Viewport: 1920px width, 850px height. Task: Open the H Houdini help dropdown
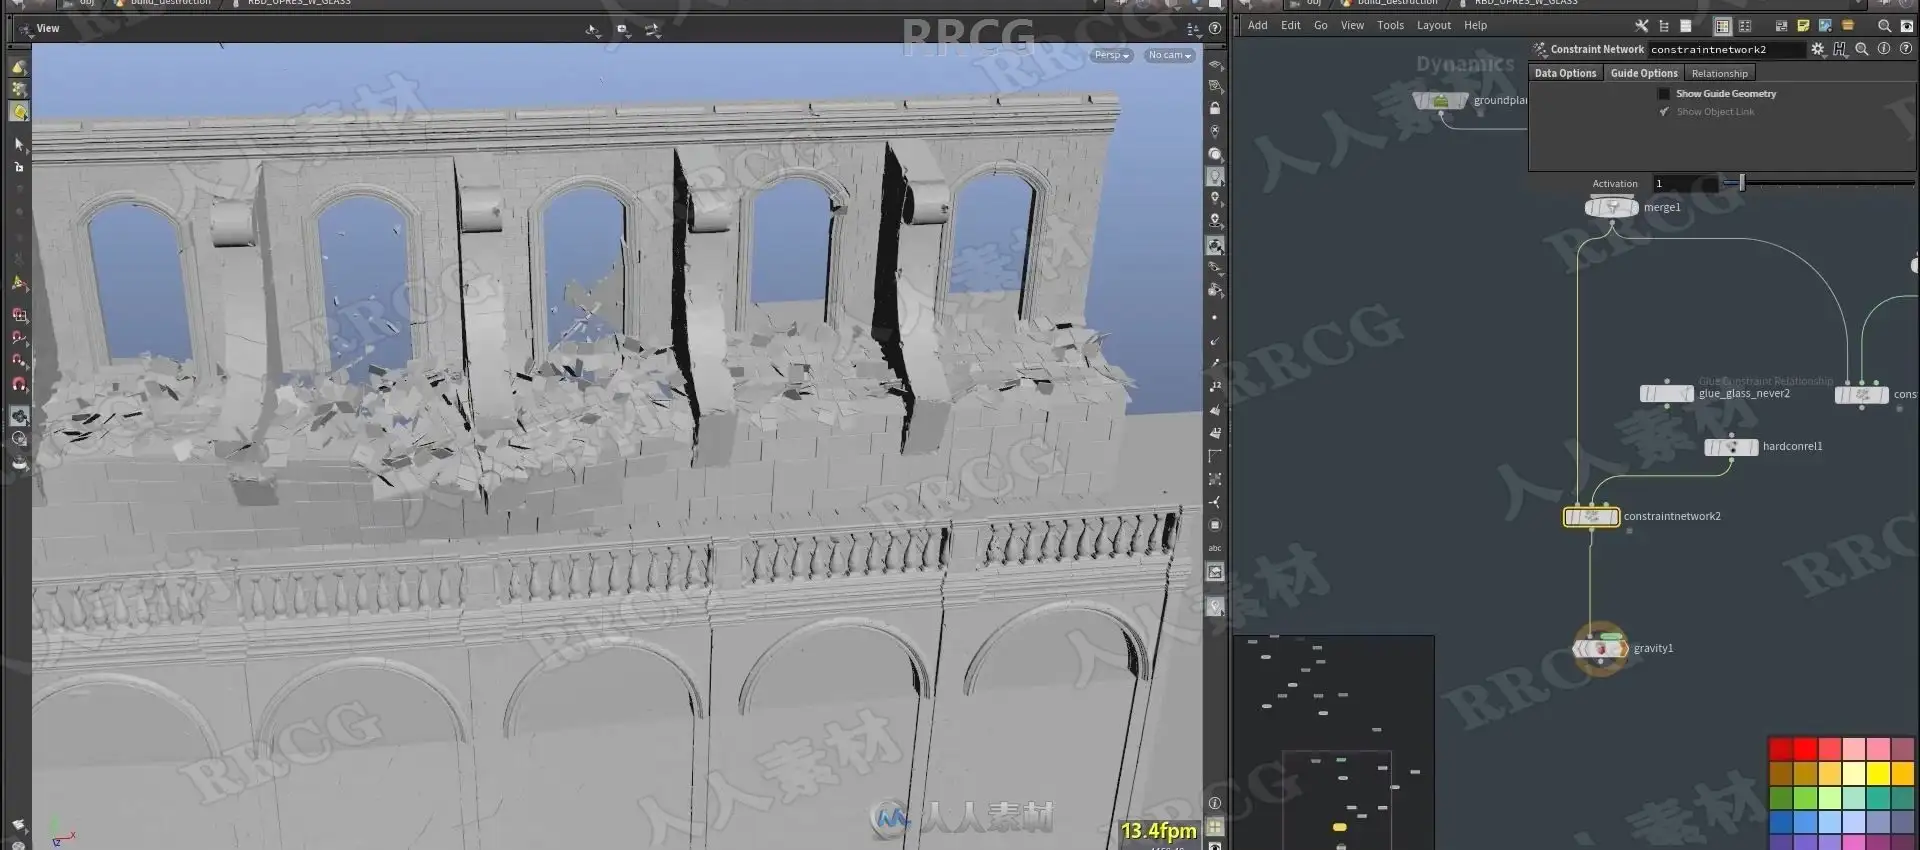point(1840,48)
